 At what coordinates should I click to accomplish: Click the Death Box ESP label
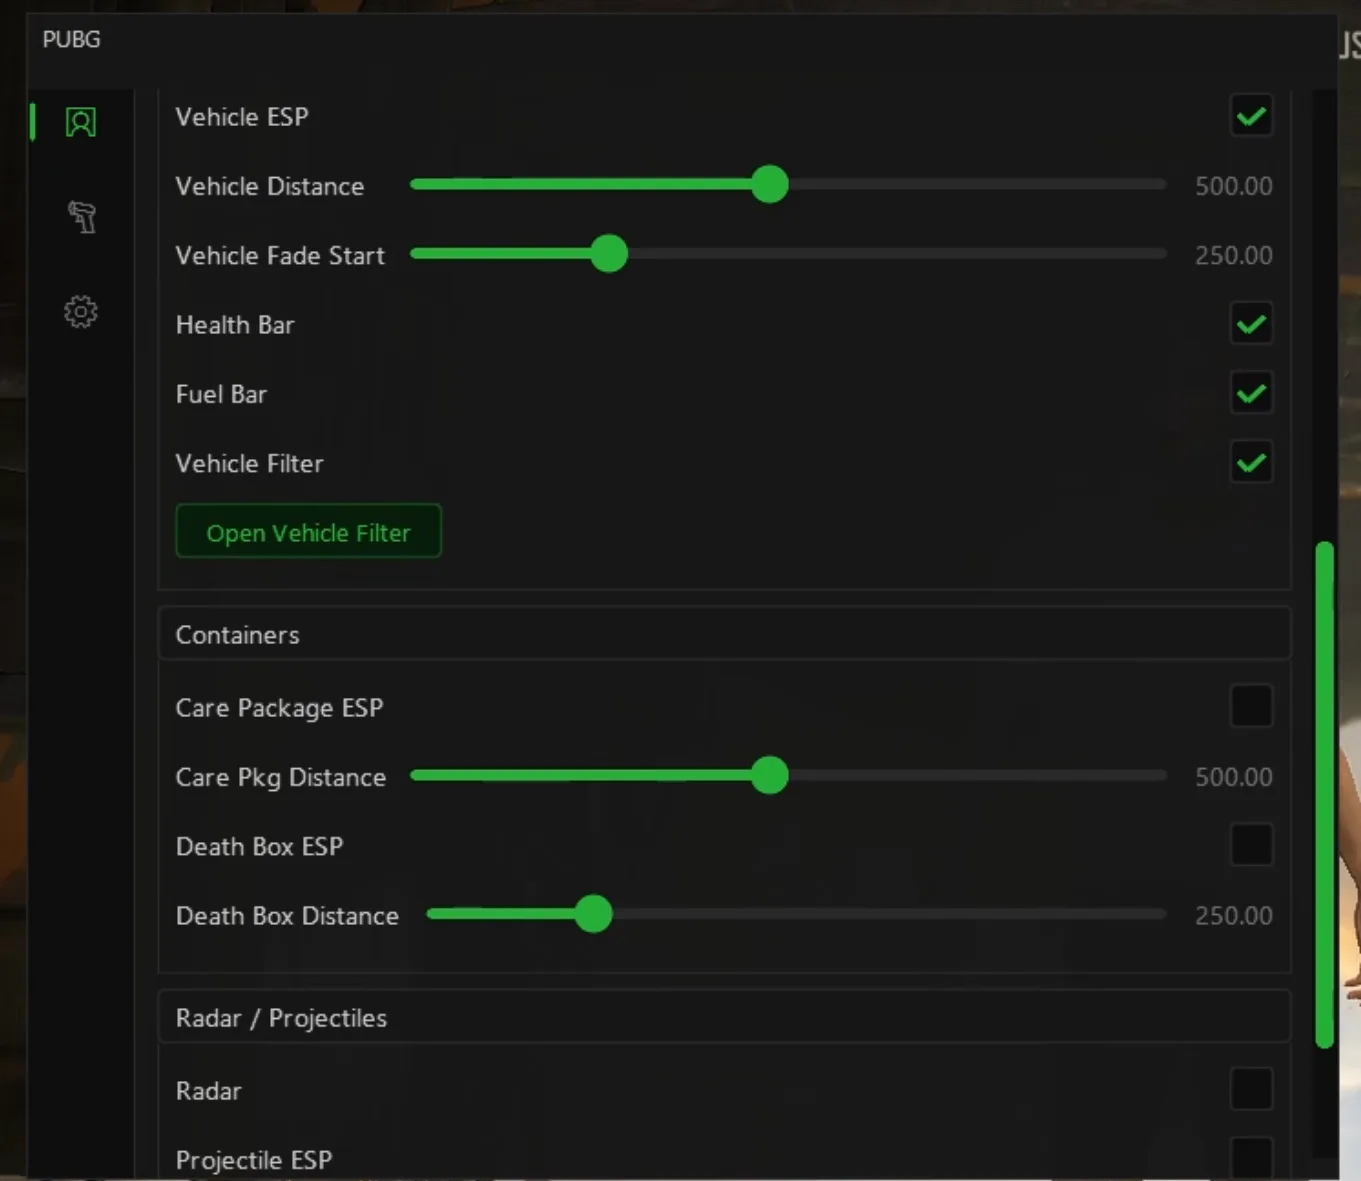tap(259, 846)
